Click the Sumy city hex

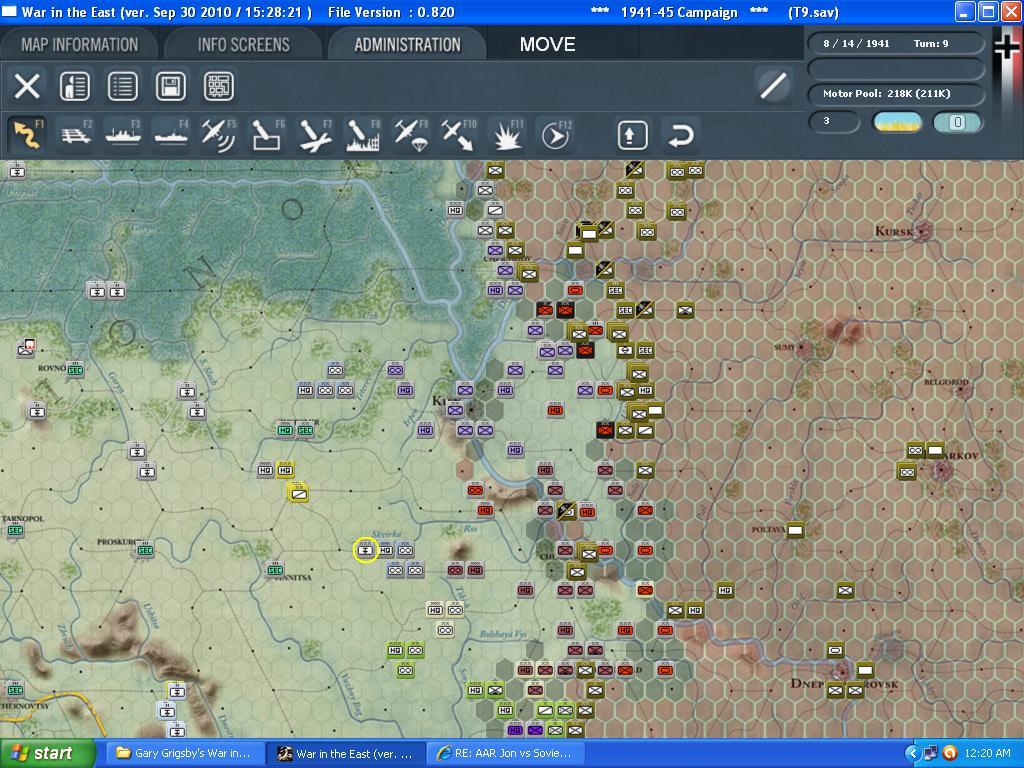[x=803, y=349]
